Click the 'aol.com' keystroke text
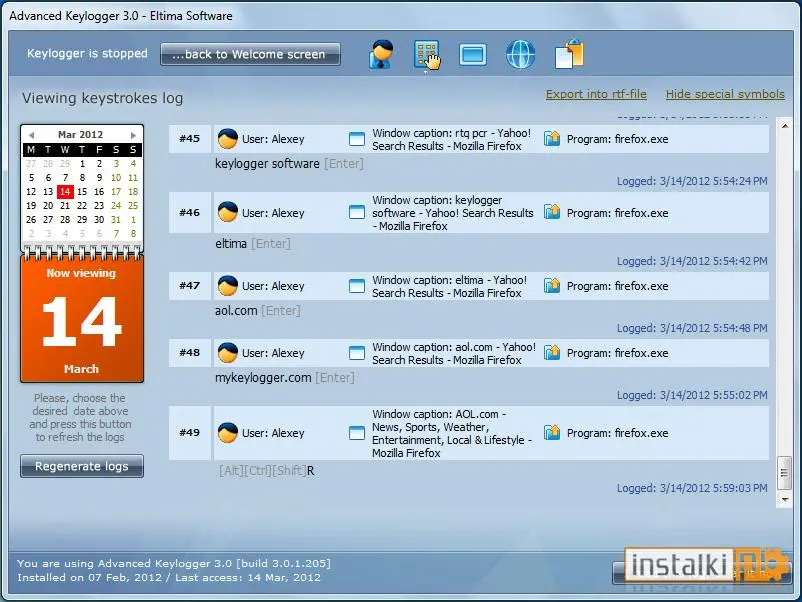Viewport: 802px width, 602px height. click(236, 310)
